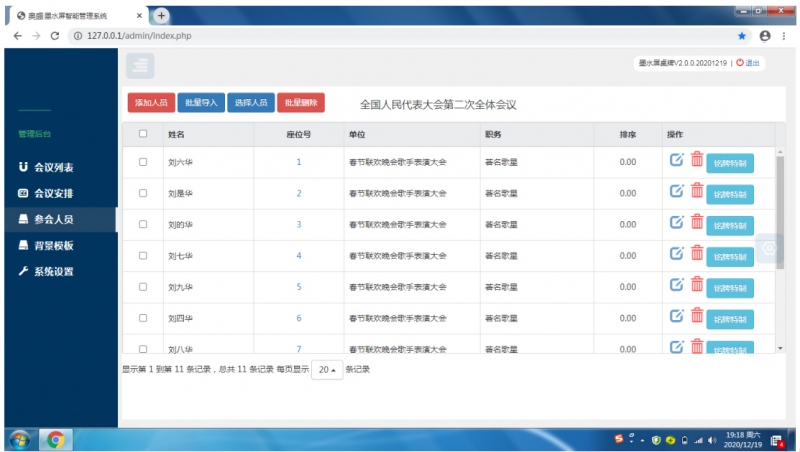Click the 批量导入 button
Image resolution: width=800 pixels, height=452 pixels.
coord(201,103)
